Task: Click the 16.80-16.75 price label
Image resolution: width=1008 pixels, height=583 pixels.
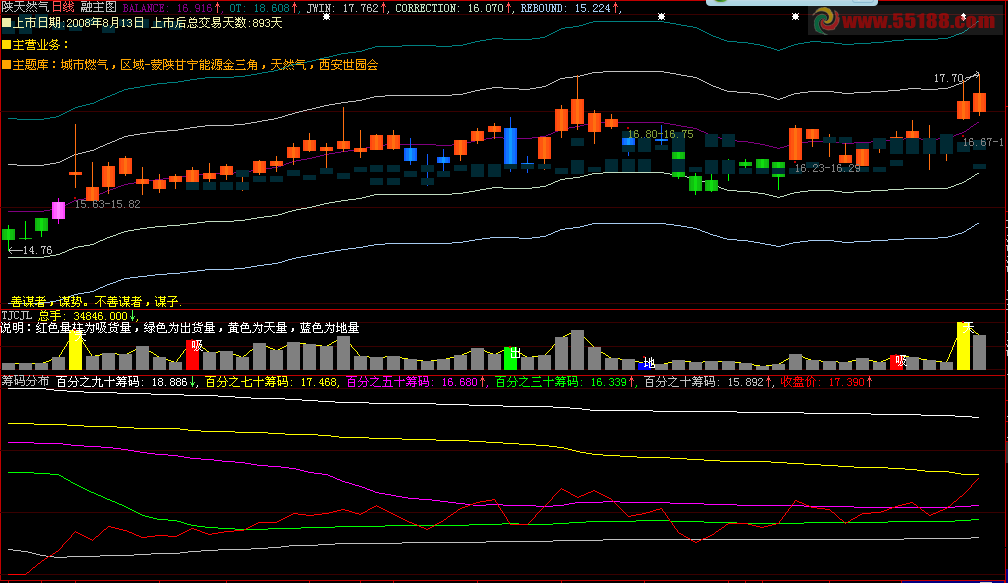Action: pos(661,134)
